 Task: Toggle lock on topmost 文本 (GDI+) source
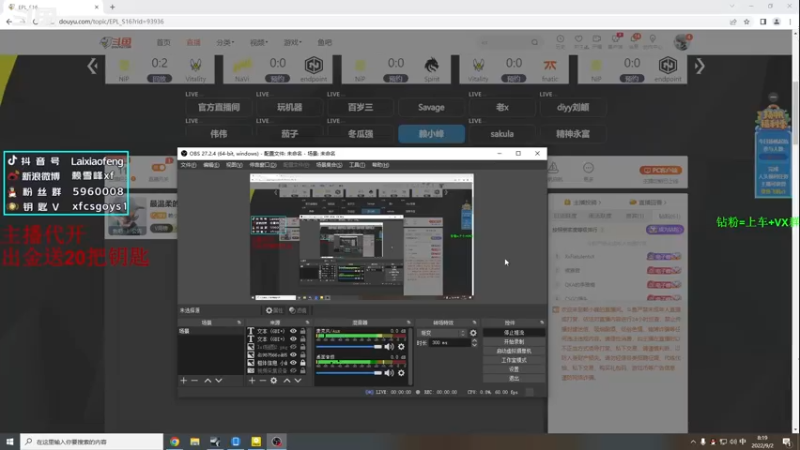point(303,331)
